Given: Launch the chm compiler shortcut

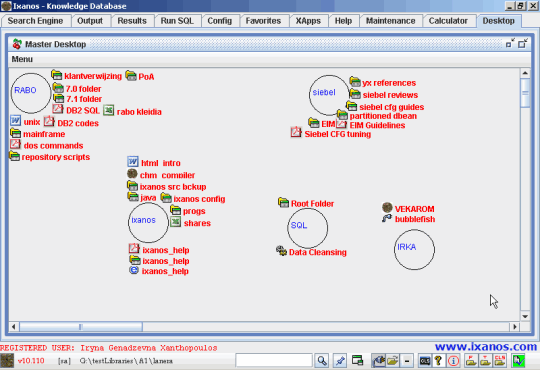Looking at the screenshot, I should (x=161, y=175).
